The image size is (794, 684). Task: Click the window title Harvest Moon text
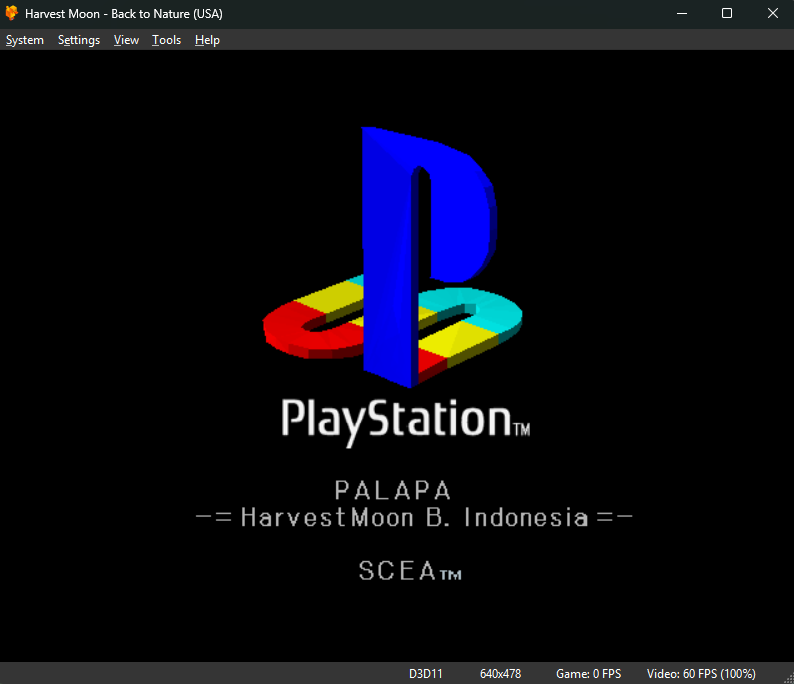tap(124, 14)
